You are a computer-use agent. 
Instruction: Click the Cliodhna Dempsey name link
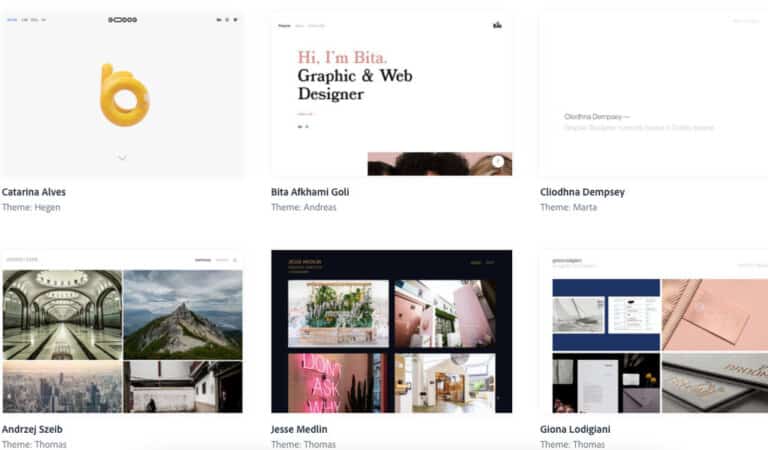tap(582, 192)
